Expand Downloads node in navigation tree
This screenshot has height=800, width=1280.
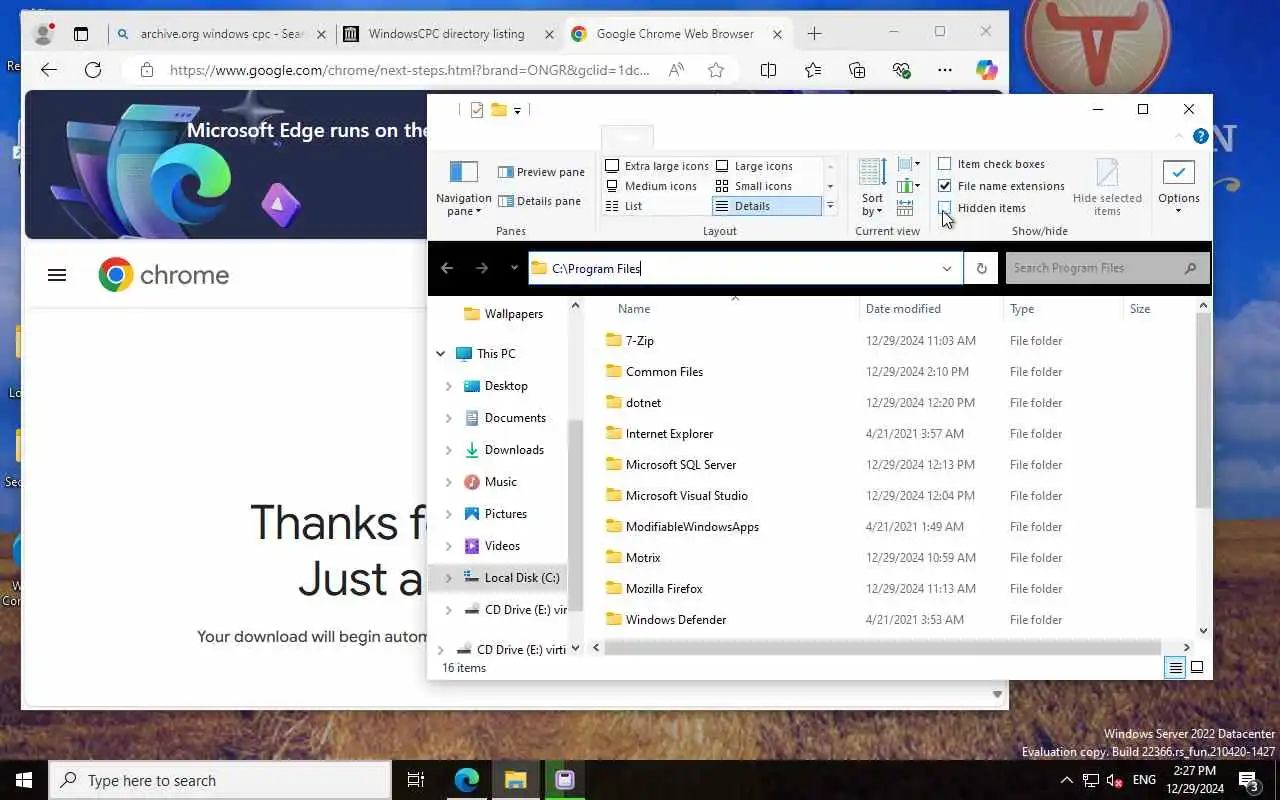pos(448,450)
